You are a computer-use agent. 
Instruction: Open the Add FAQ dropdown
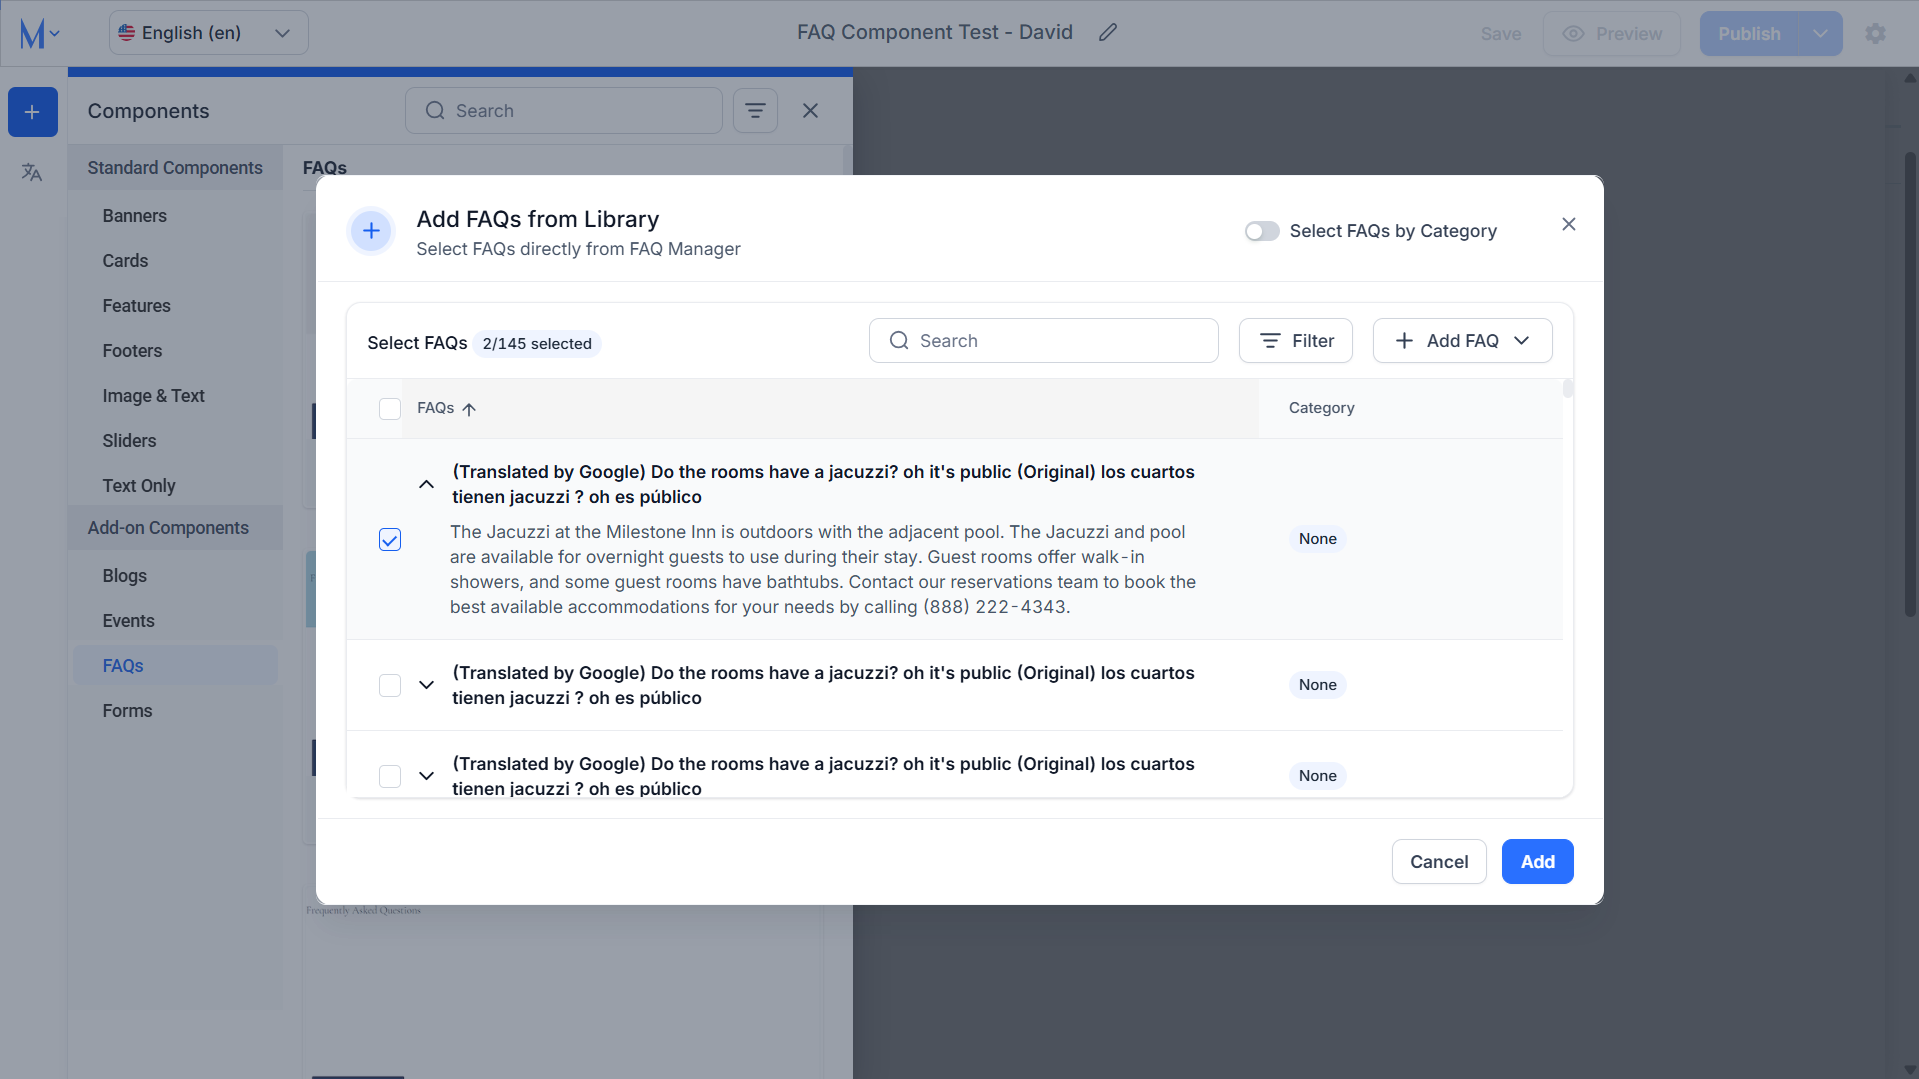(1462, 341)
